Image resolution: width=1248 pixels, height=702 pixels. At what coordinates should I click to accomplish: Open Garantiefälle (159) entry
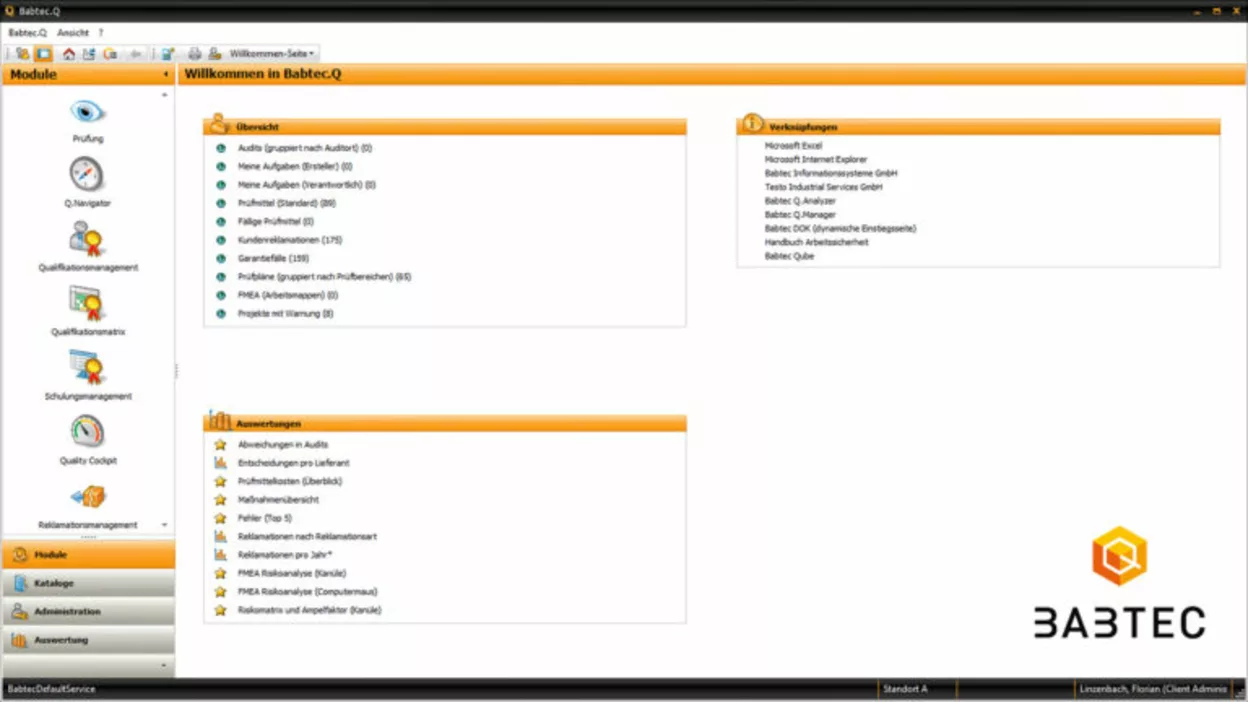(x=274, y=258)
